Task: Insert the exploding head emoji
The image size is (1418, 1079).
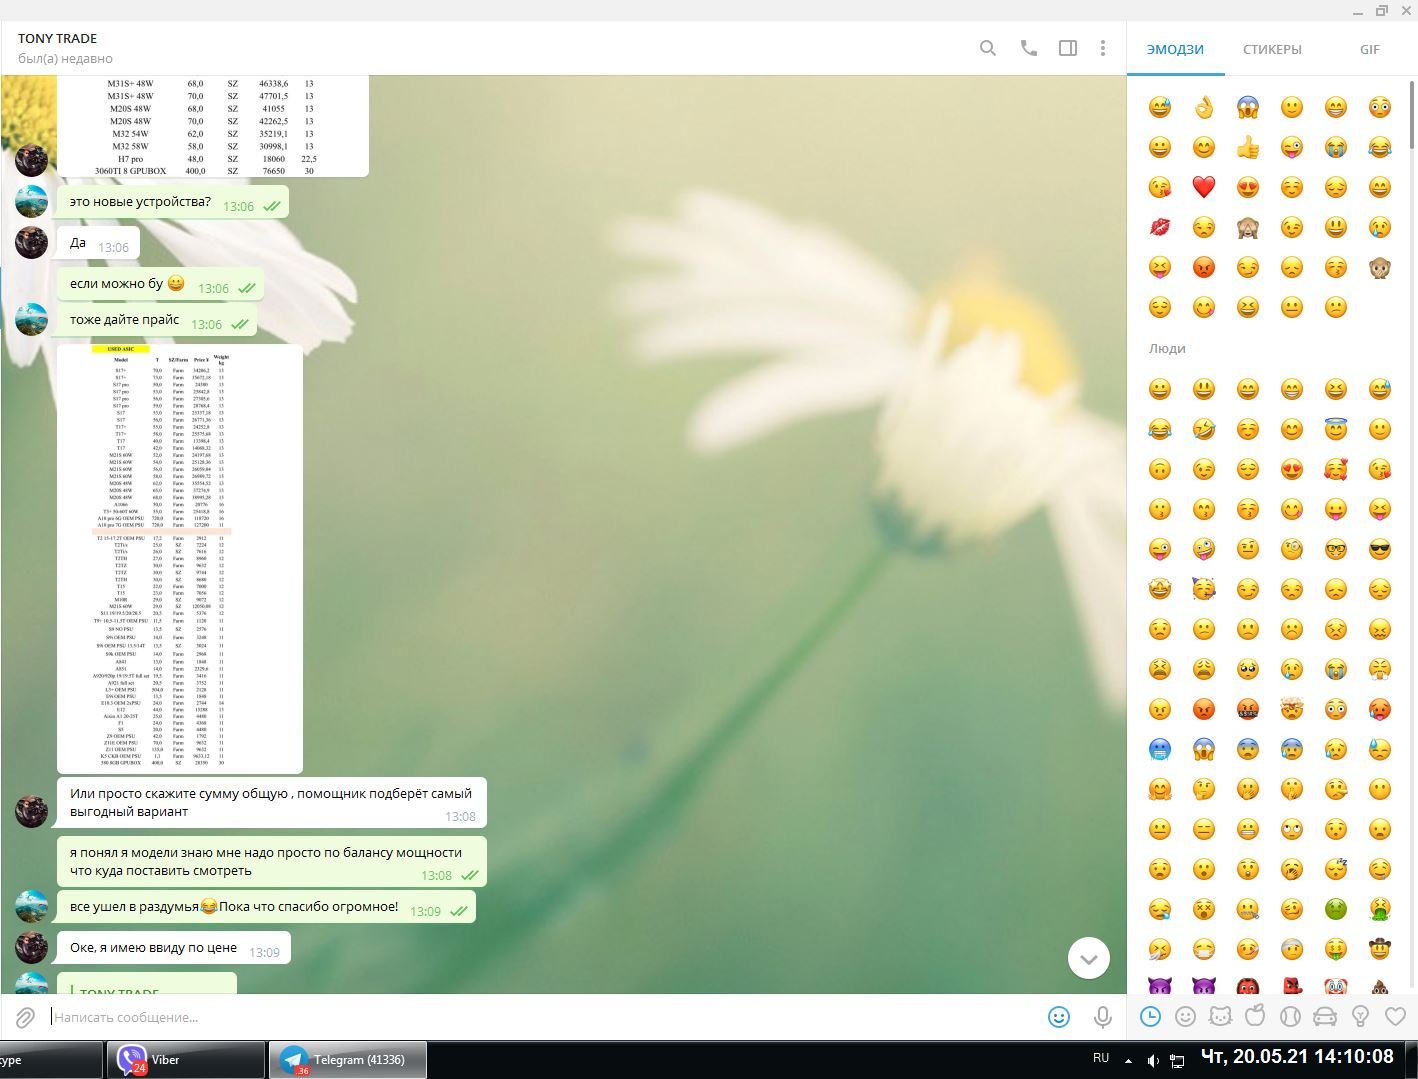Action: [x=1292, y=709]
